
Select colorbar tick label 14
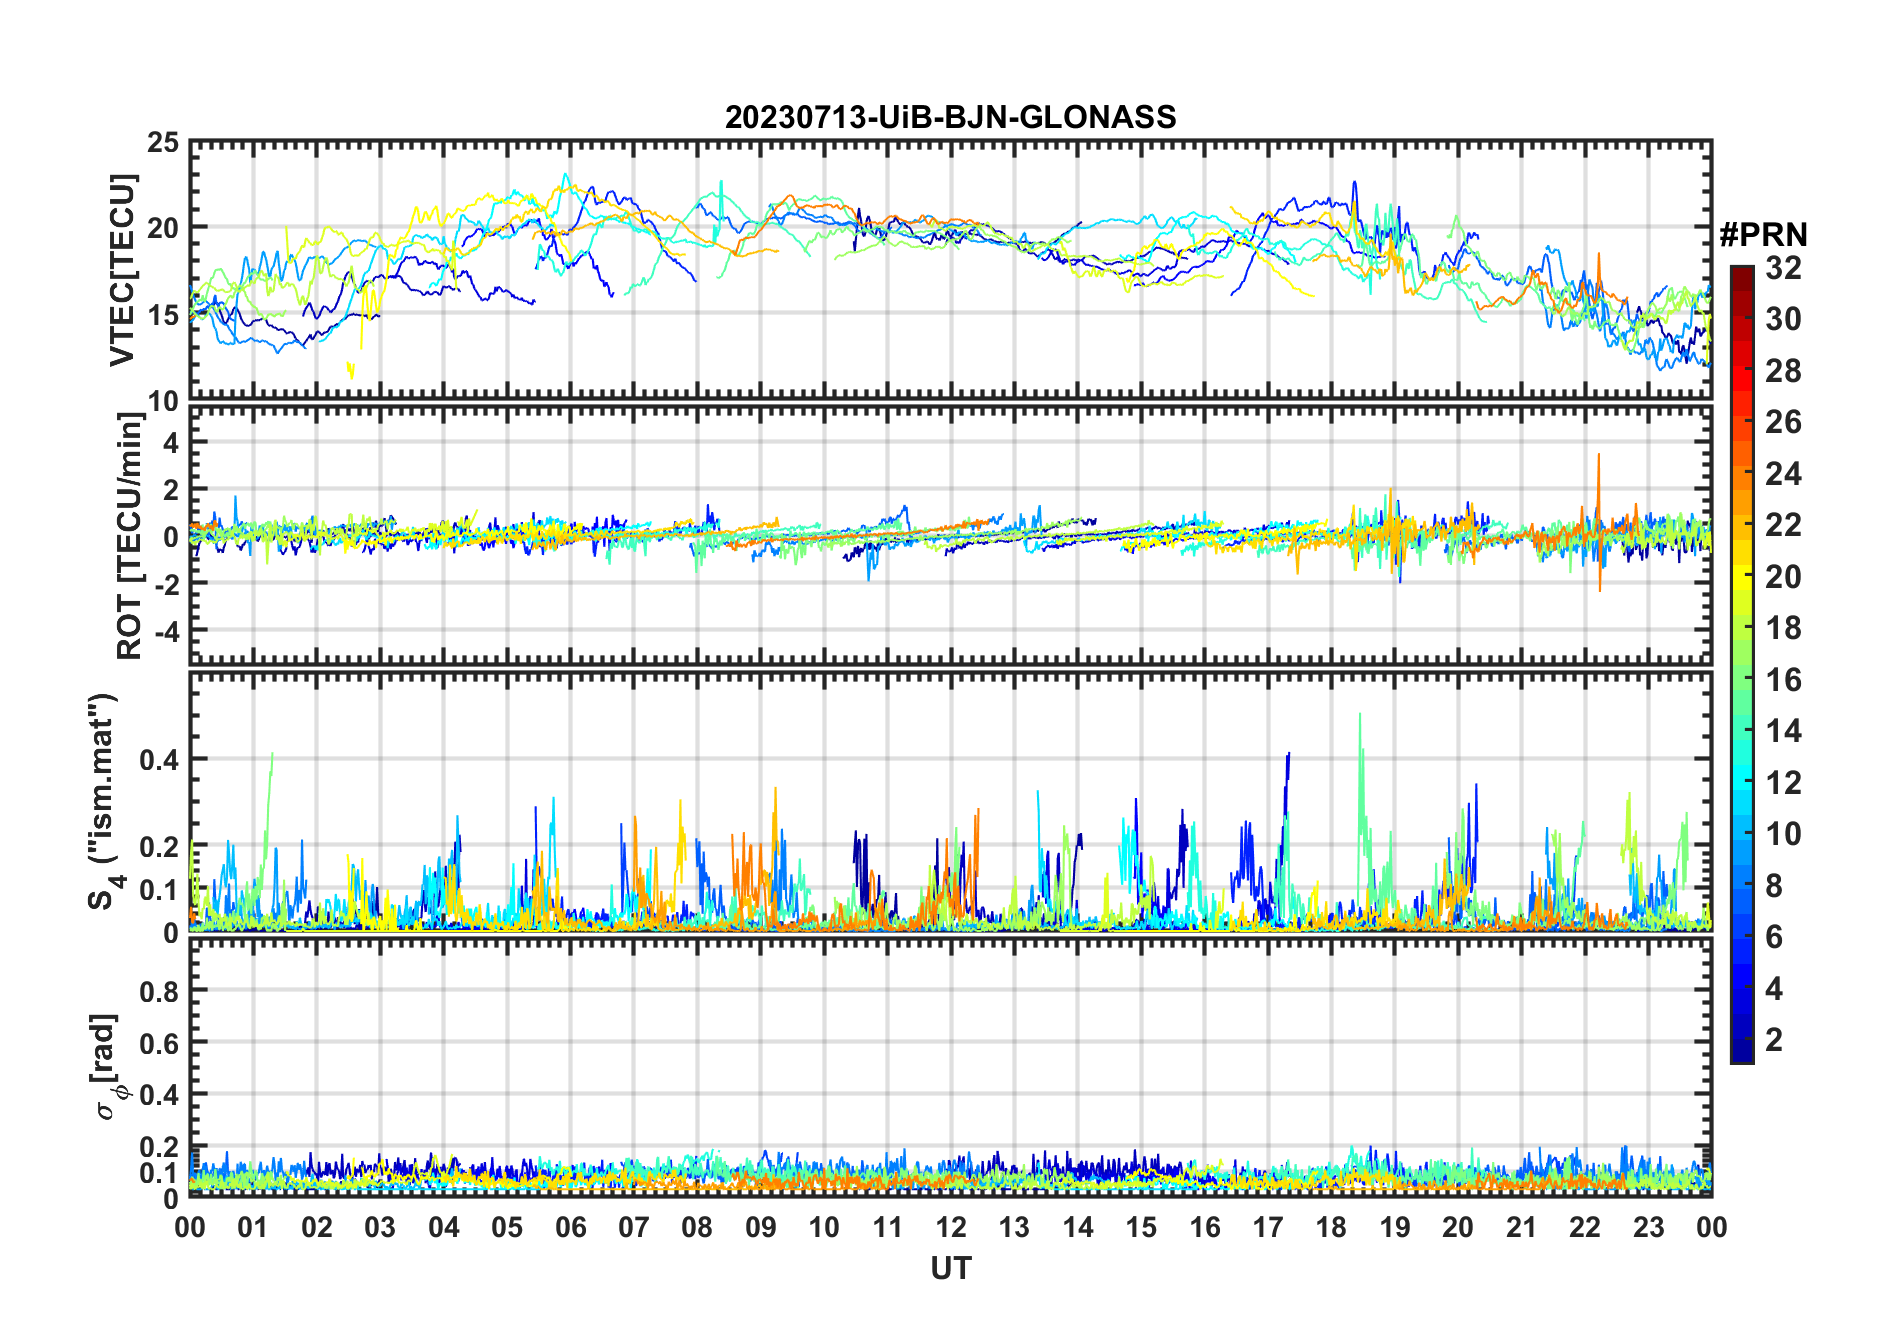[x=1783, y=731]
